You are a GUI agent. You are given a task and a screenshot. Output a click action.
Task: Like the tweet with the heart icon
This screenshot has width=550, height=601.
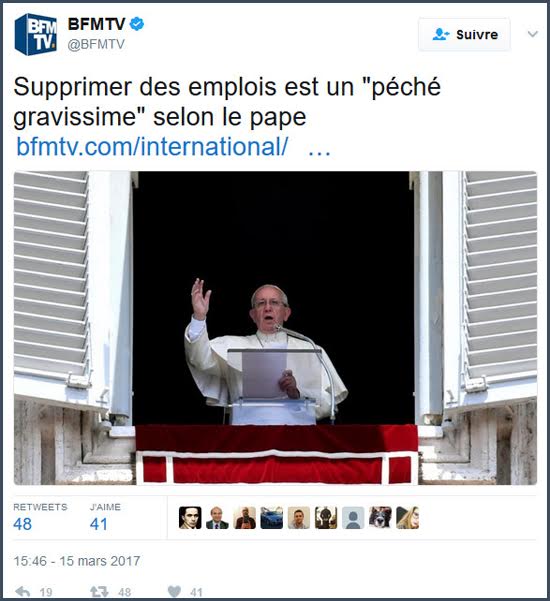[174, 592]
